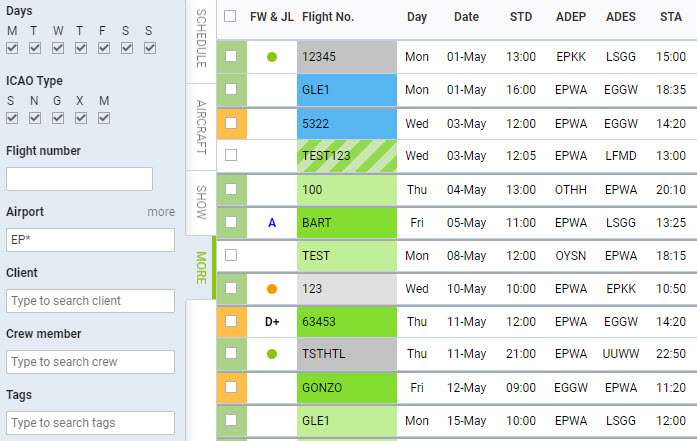The image size is (697, 441).
Task: Click 12-May date in GONZO row
Action: (466, 388)
